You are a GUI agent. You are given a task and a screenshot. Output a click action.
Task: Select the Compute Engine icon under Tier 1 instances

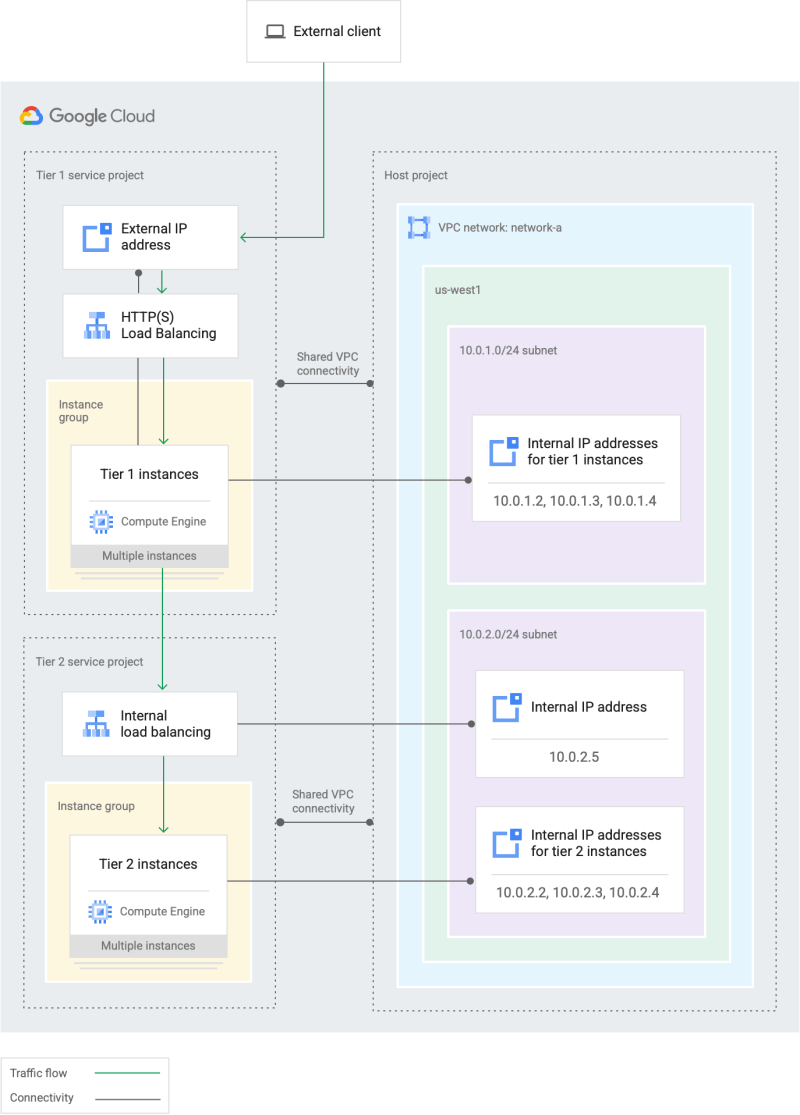pos(100,521)
